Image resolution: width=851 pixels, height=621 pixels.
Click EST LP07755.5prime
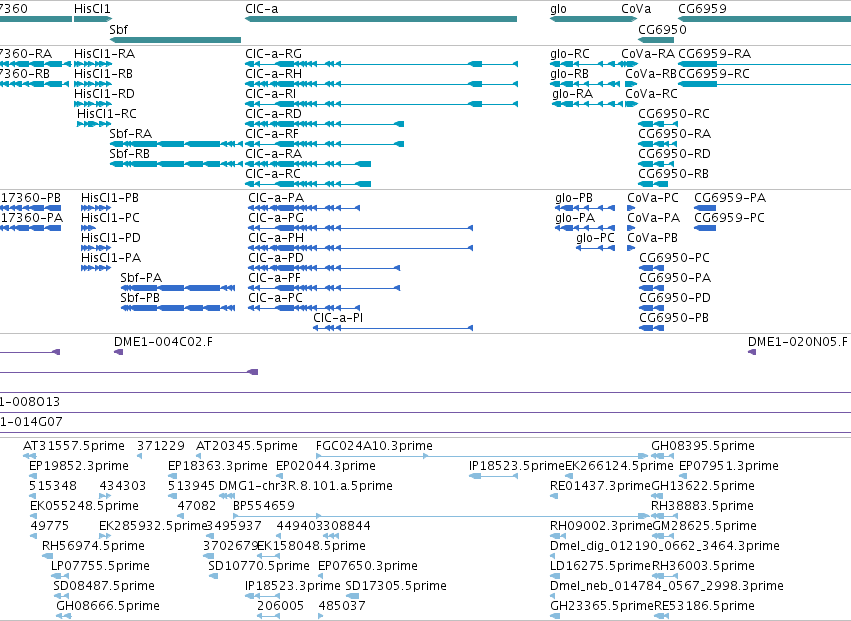coord(100,566)
